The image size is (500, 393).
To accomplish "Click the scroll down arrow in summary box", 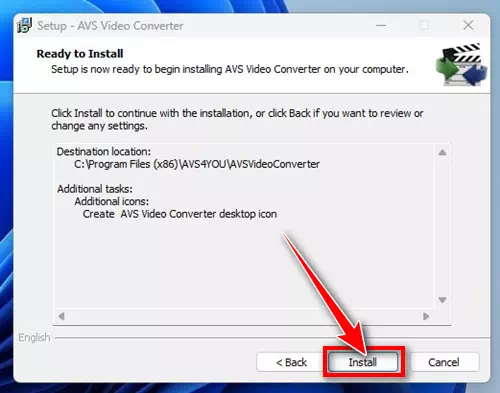I will coord(442,300).
